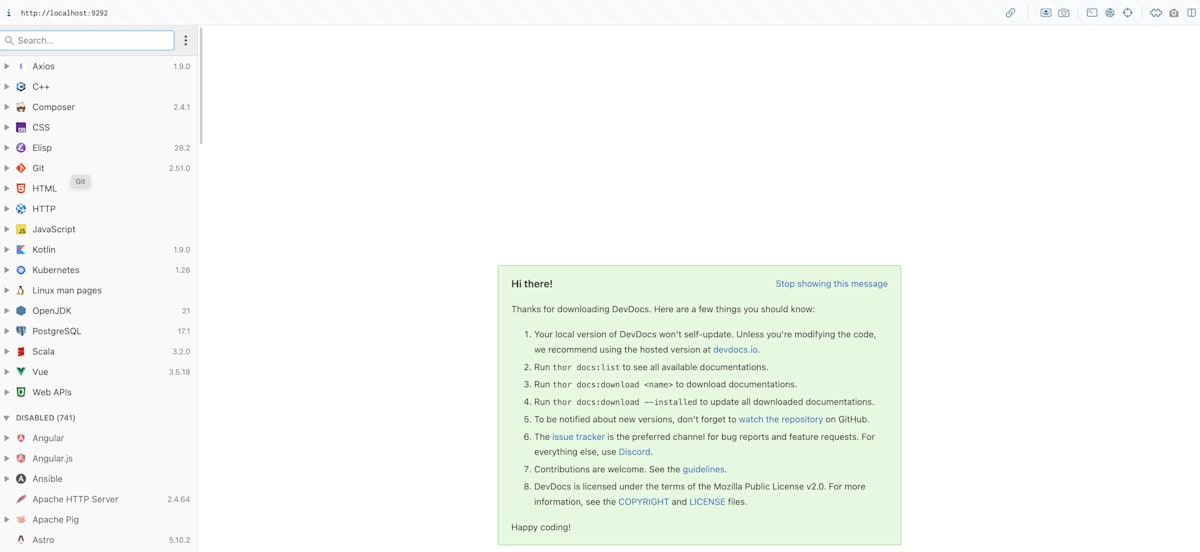Click the HTTP logo icon

click(21, 209)
